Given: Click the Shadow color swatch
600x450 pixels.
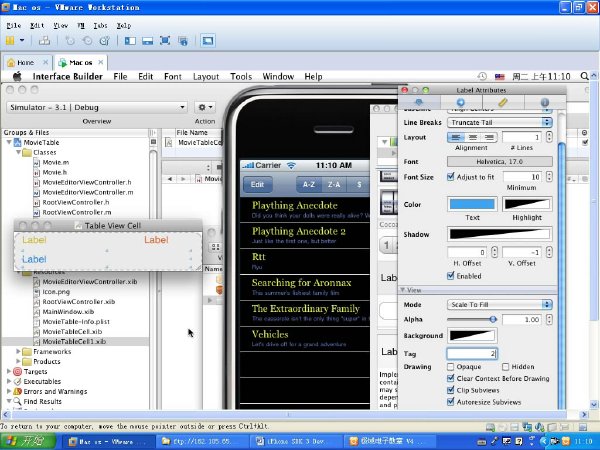Looking at the screenshot, I should coord(499,233).
